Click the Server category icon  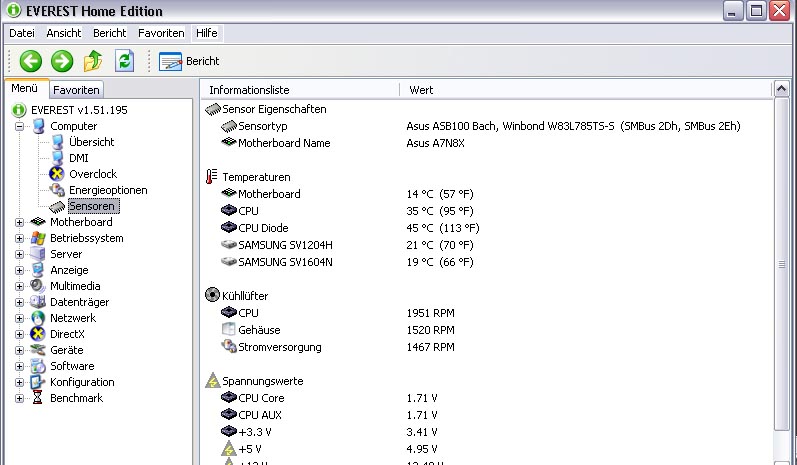click(x=38, y=254)
